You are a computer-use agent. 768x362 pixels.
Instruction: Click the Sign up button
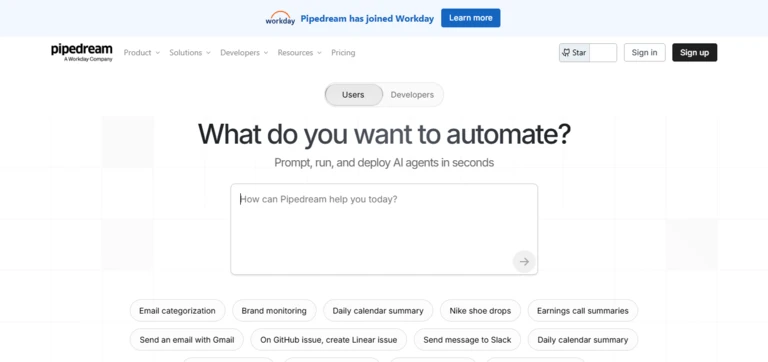point(695,52)
